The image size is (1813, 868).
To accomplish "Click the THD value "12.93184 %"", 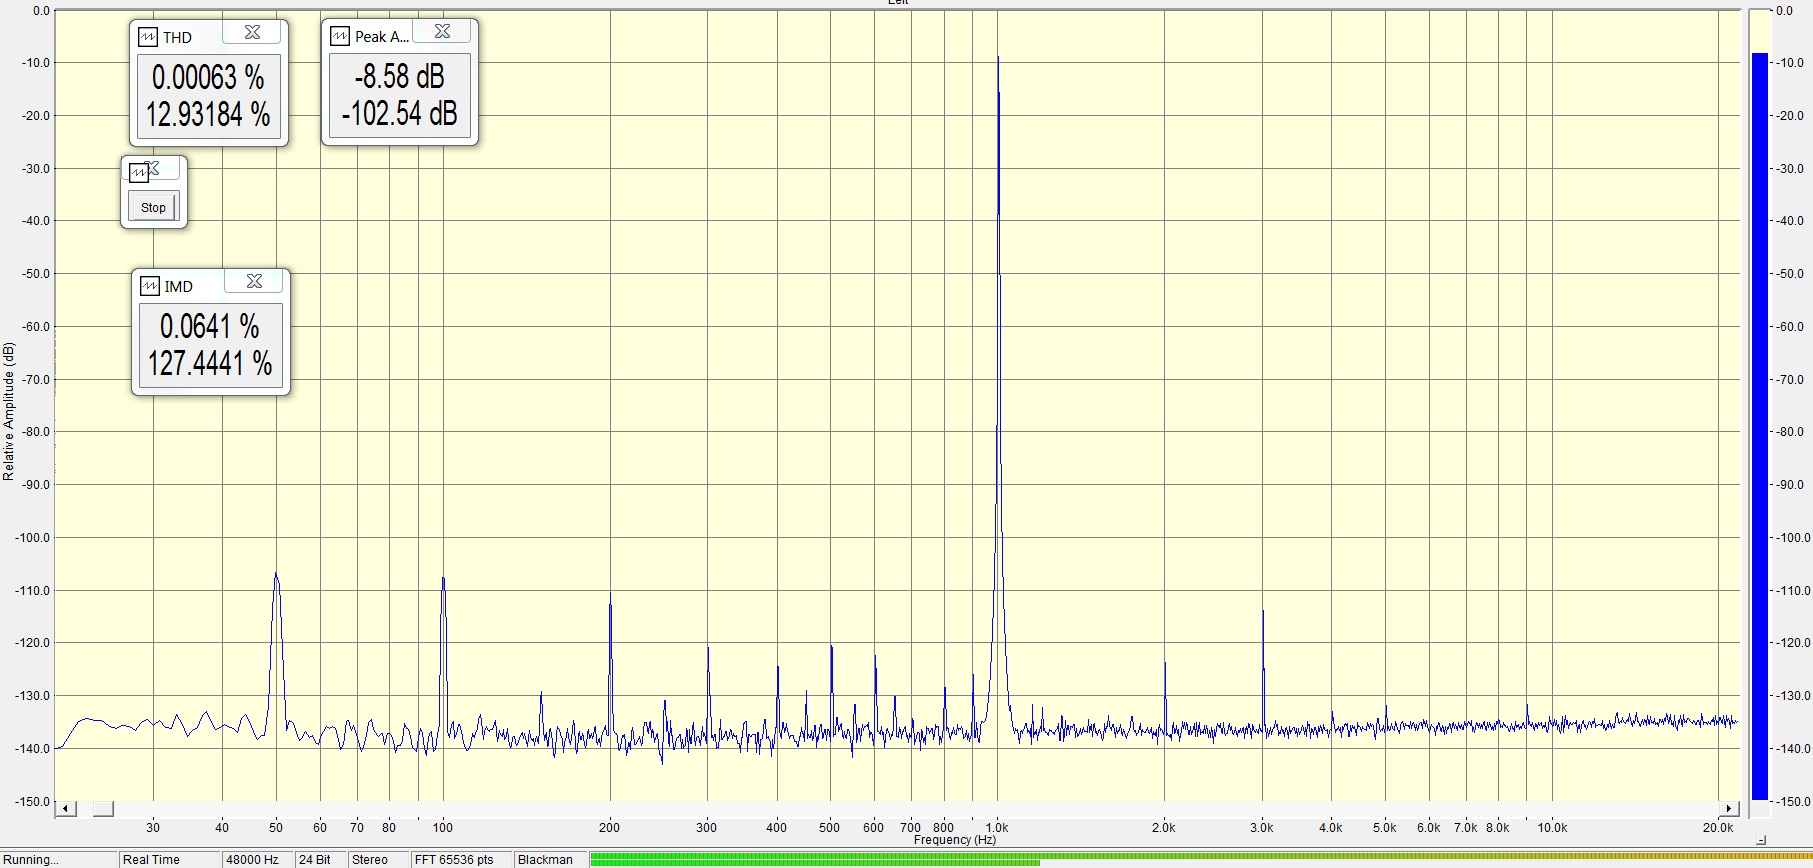I will 208,115.
